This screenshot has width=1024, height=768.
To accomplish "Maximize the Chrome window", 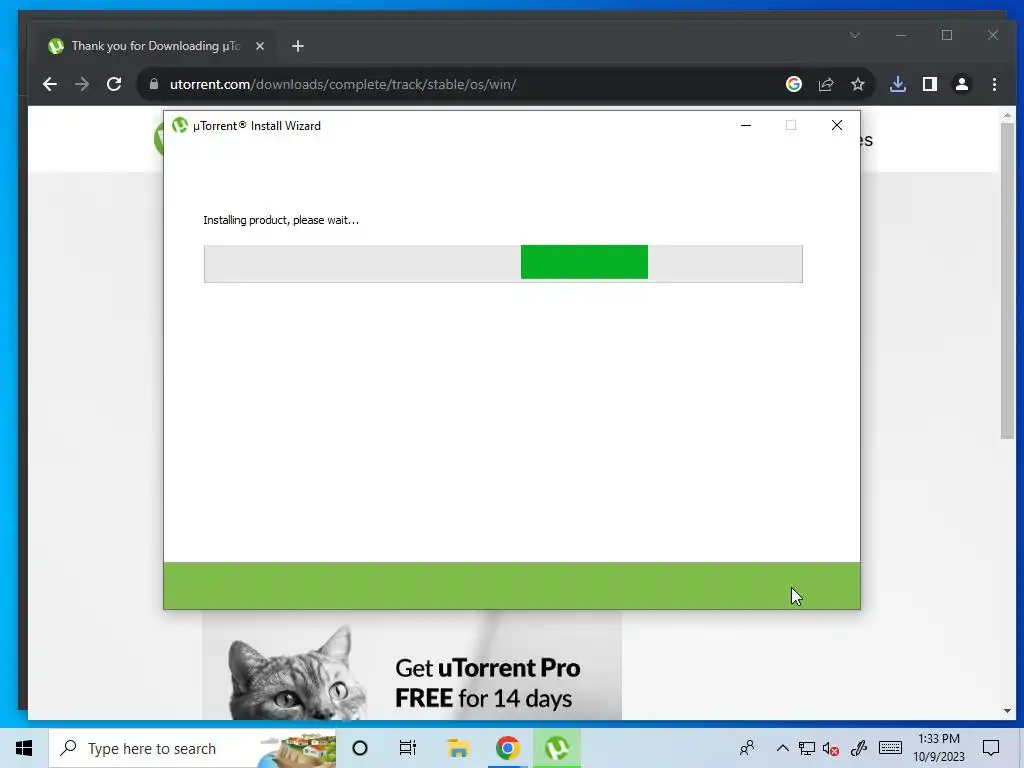I will point(947,35).
